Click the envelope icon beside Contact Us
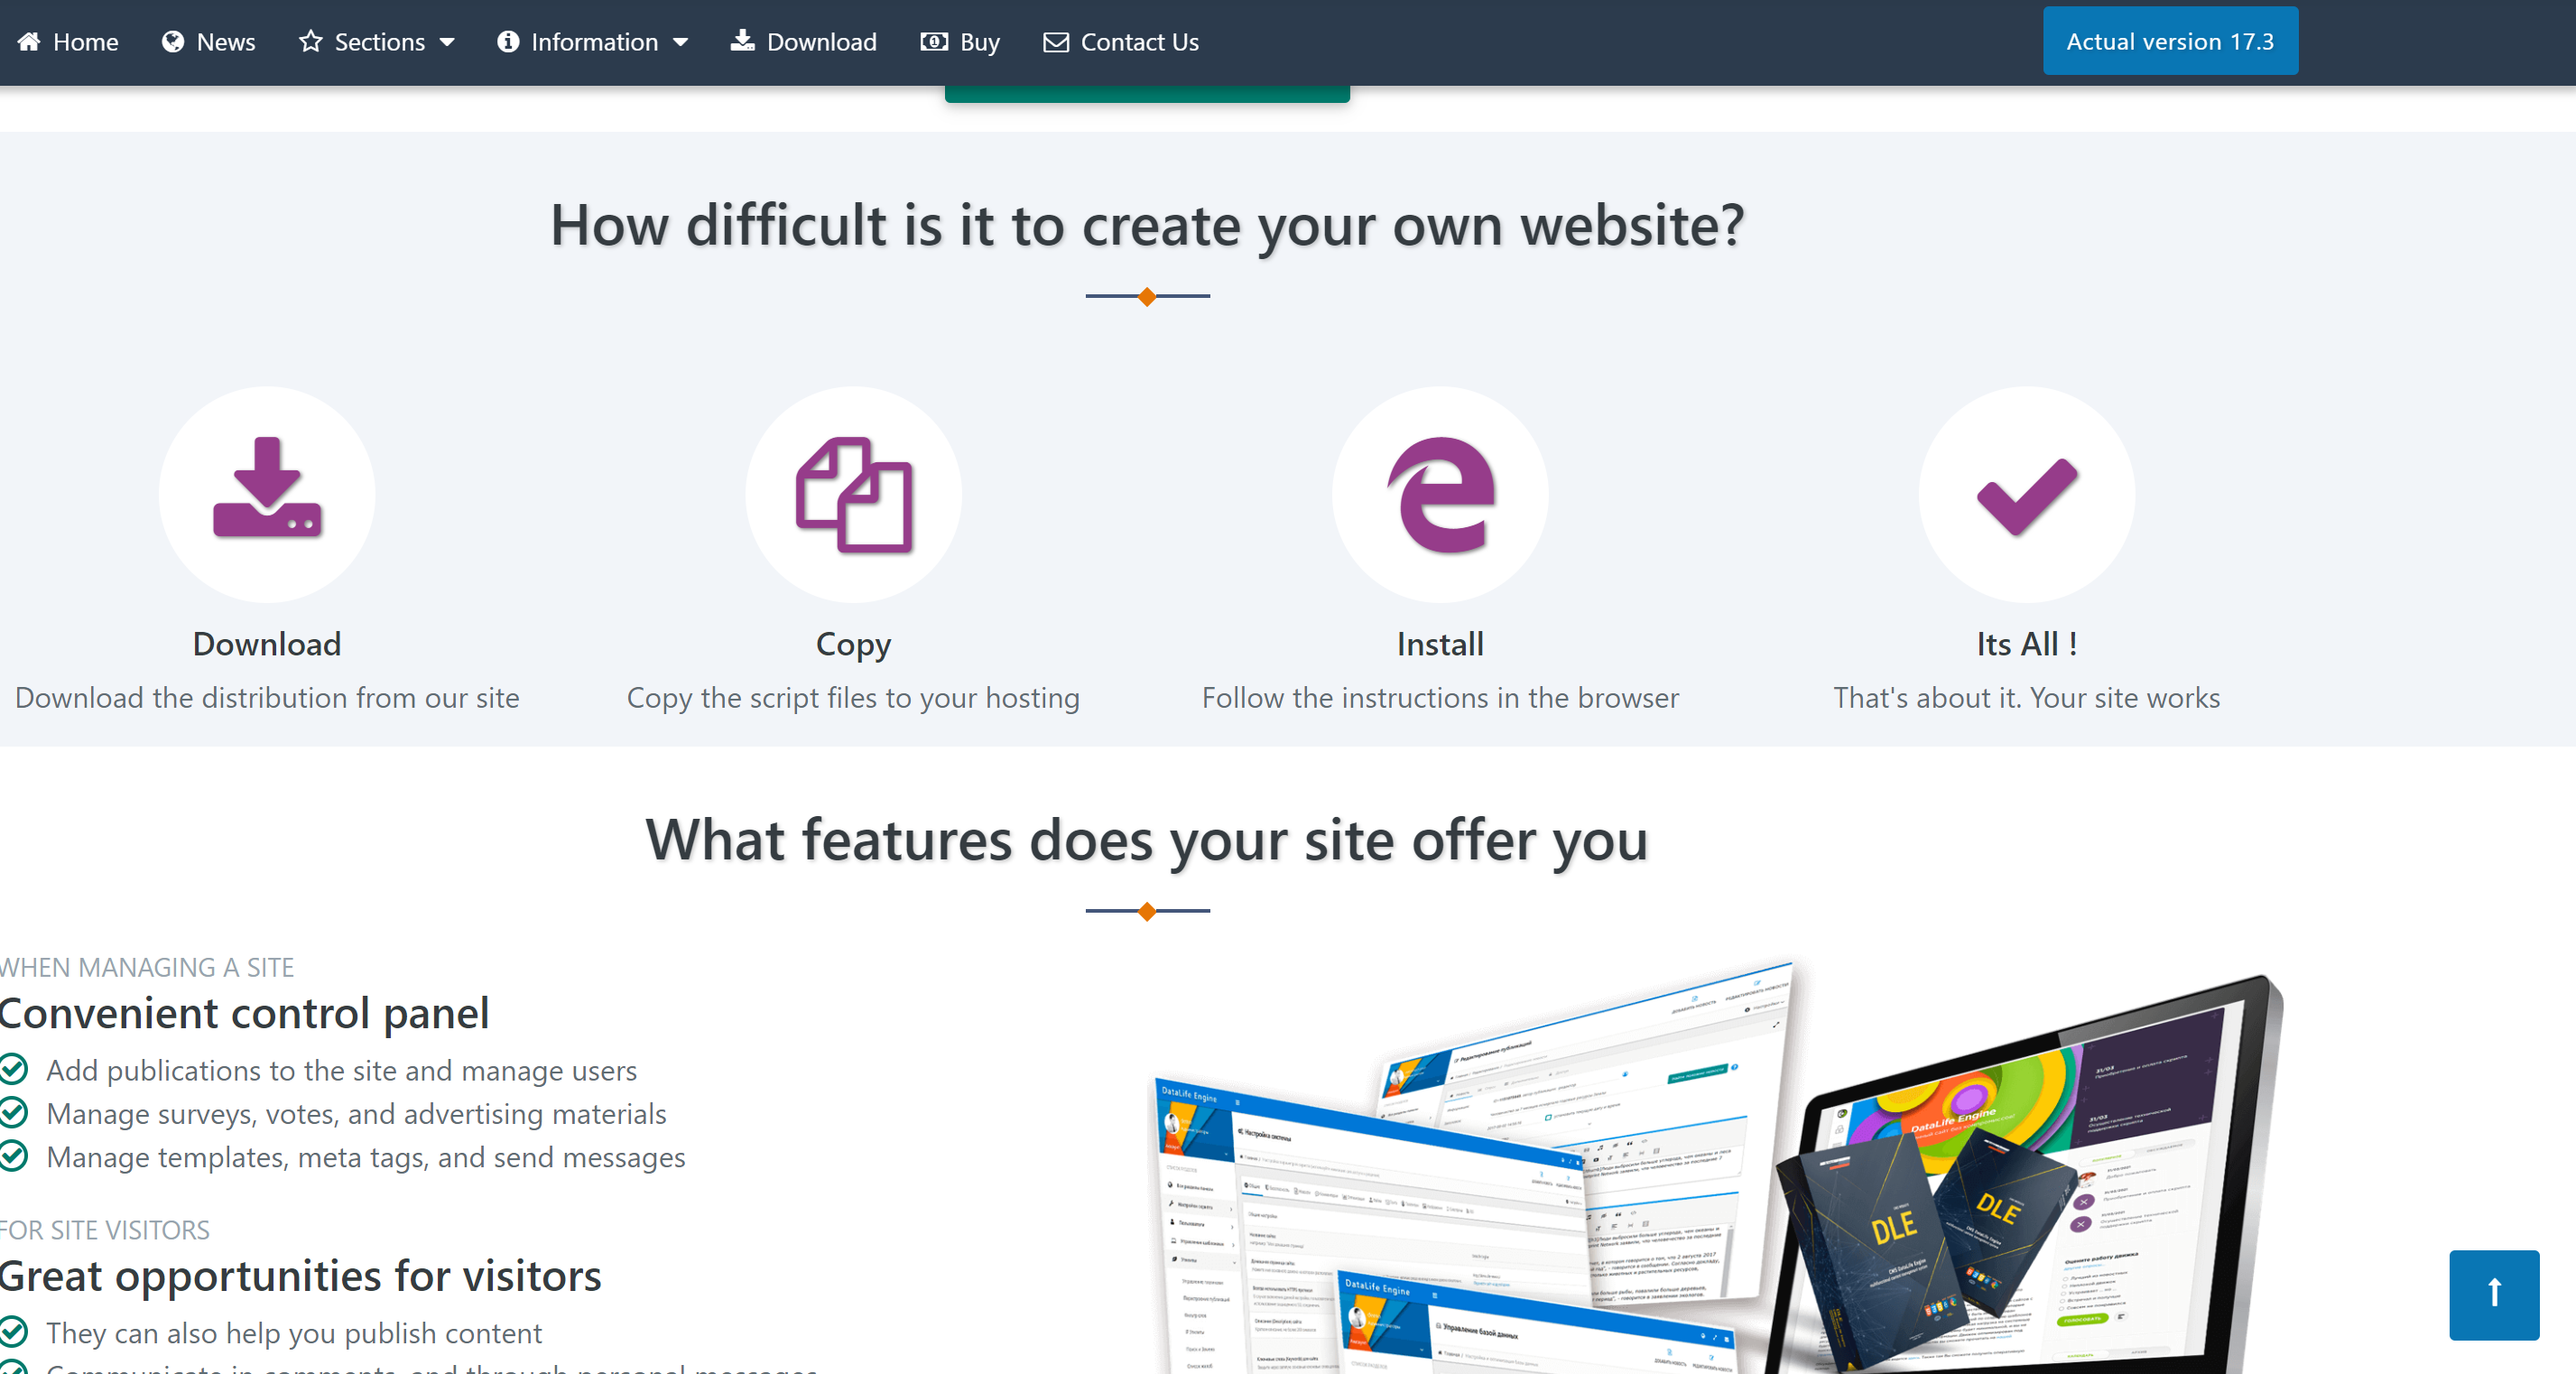Viewport: 2576px width, 1374px height. [1056, 41]
